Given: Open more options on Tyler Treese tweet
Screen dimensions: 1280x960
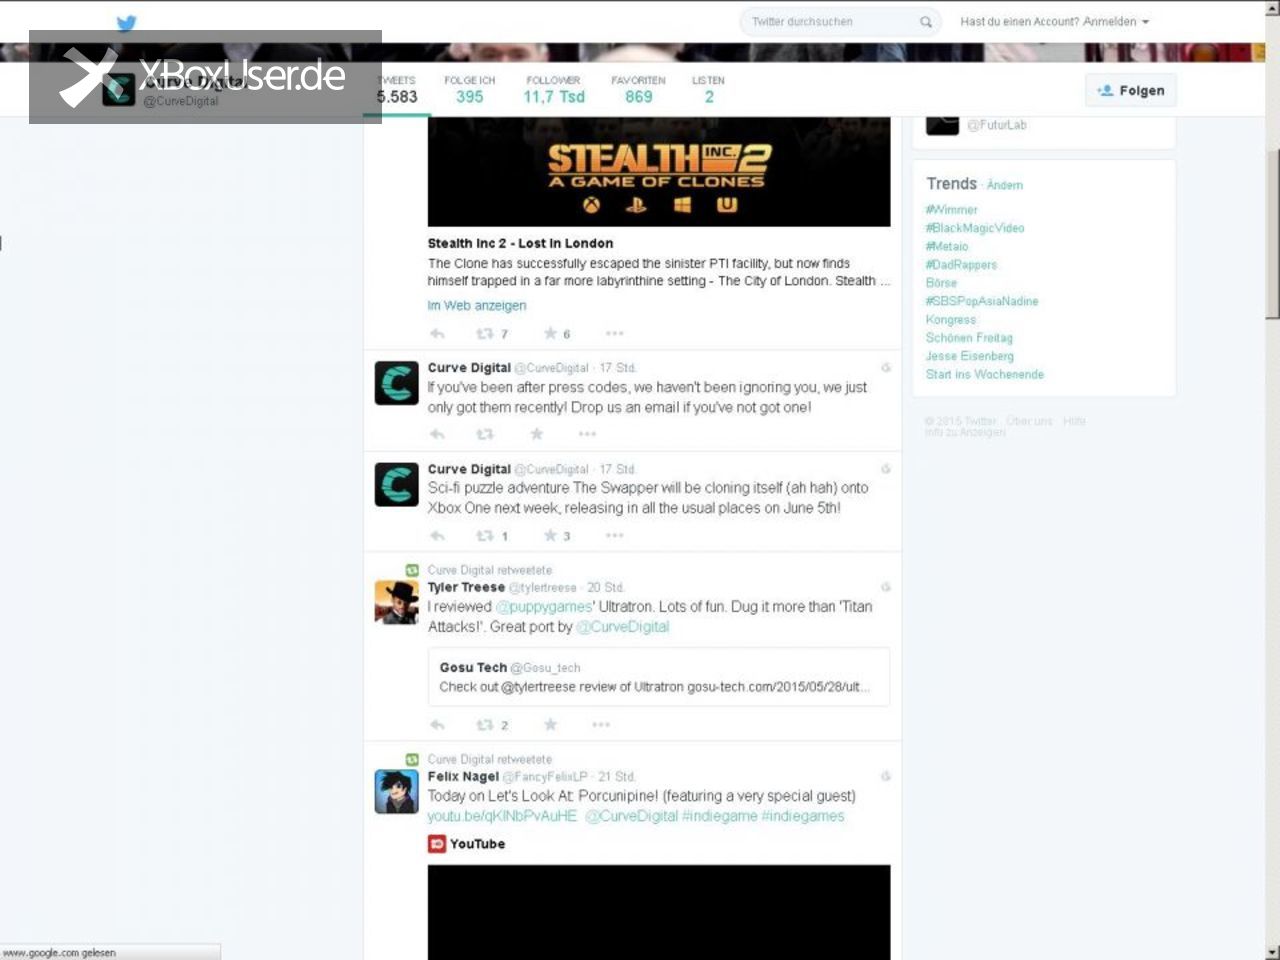Looking at the screenshot, I should [x=601, y=725].
